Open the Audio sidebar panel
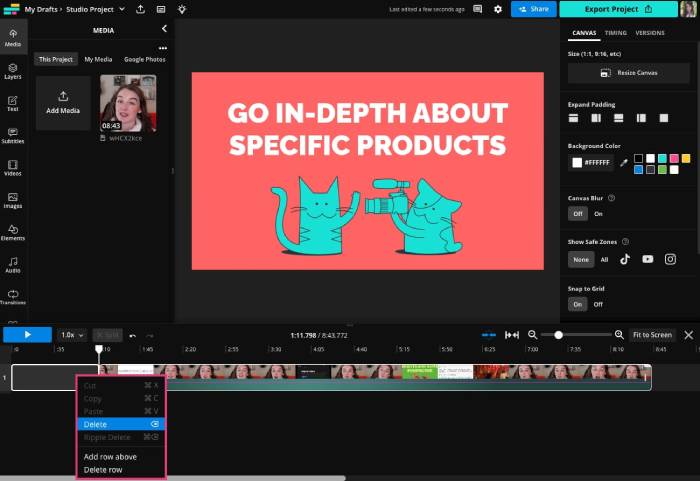The image size is (700, 481). tap(13, 265)
